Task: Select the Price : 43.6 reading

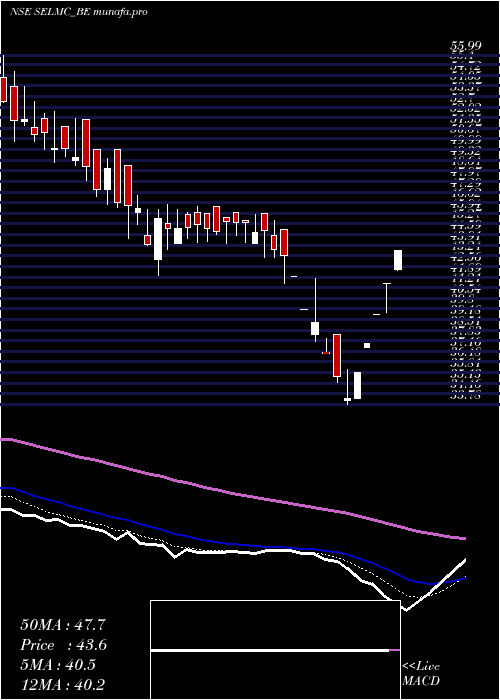Action: (x=63, y=645)
